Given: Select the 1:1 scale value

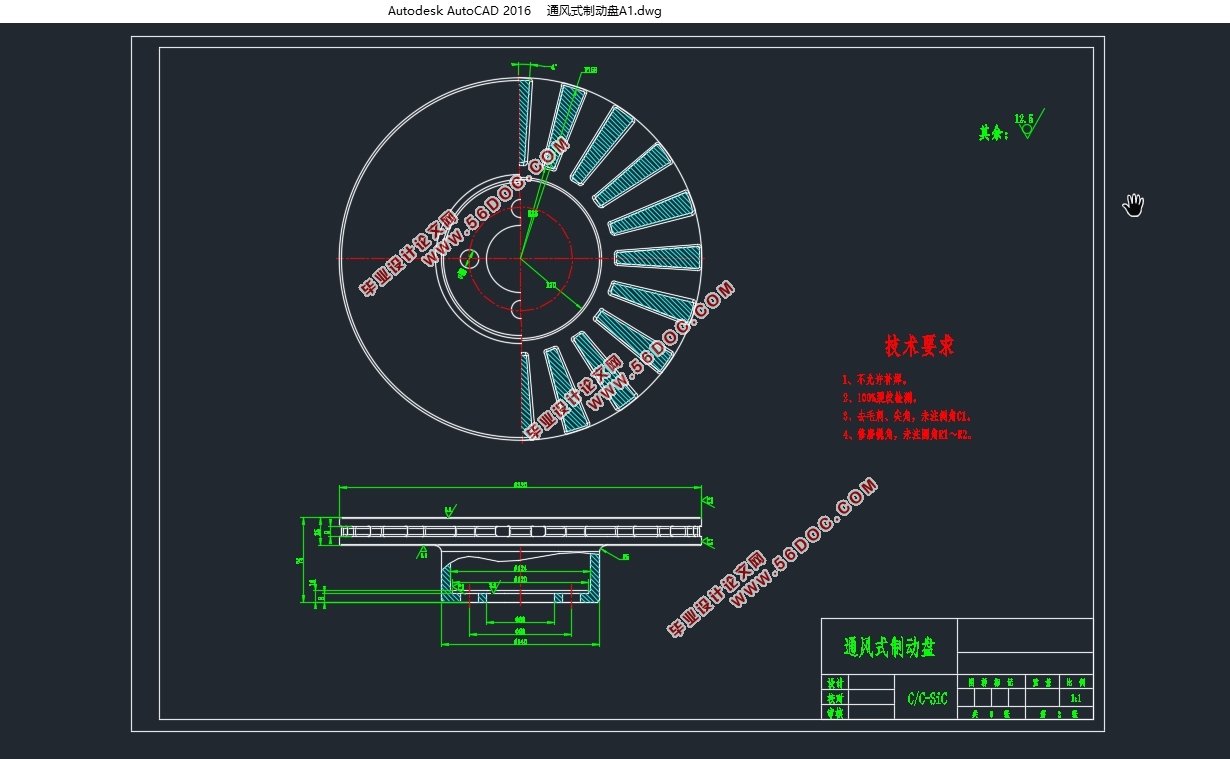Looking at the screenshot, I should click(x=1075, y=697).
